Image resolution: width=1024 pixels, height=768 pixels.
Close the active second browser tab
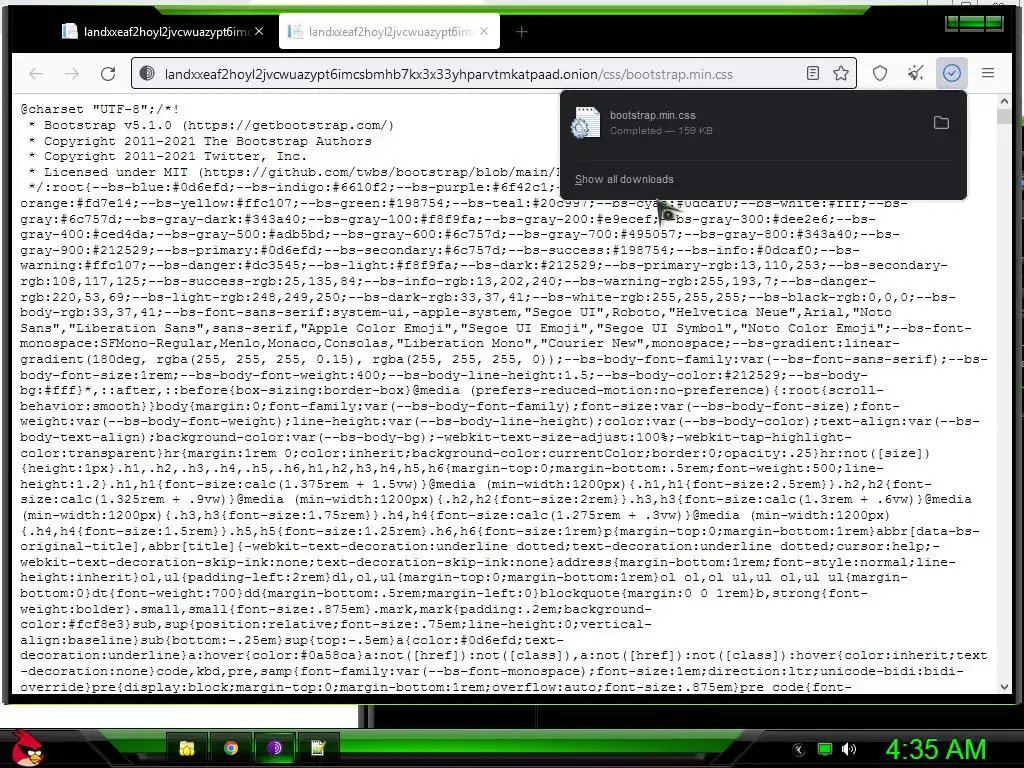(484, 31)
